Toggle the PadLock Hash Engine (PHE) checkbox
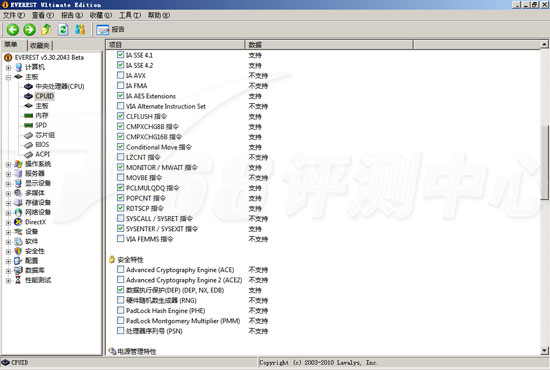This screenshot has height=370, width=550. click(120, 310)
